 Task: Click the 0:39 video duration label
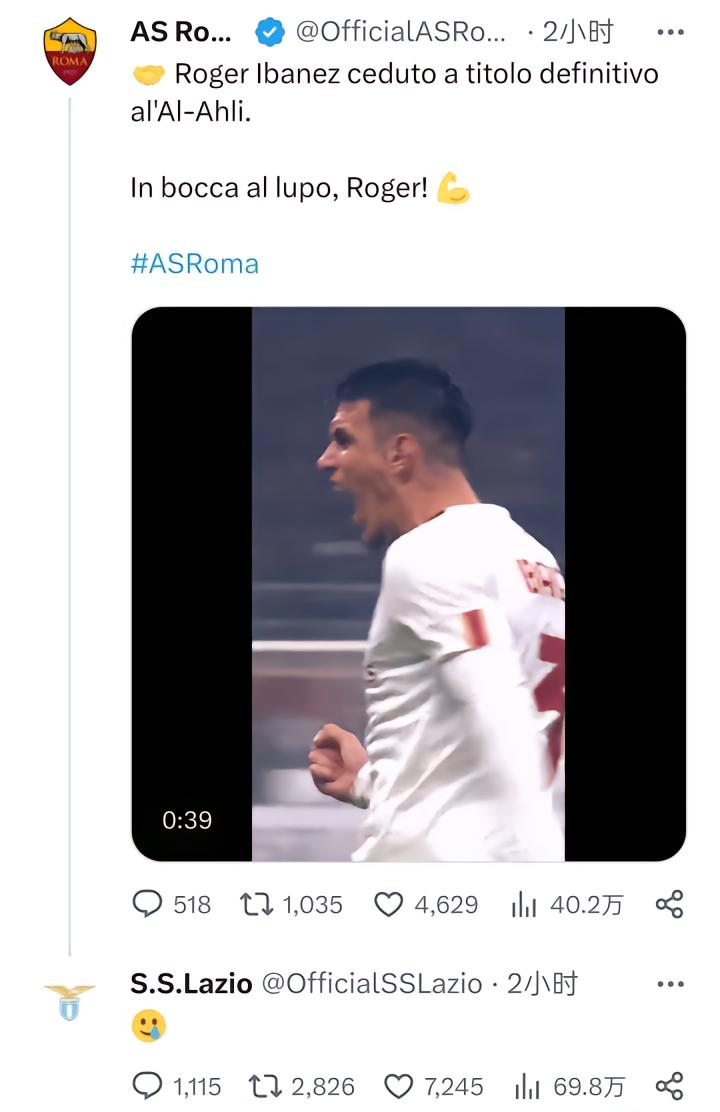(x=187, y=820)
